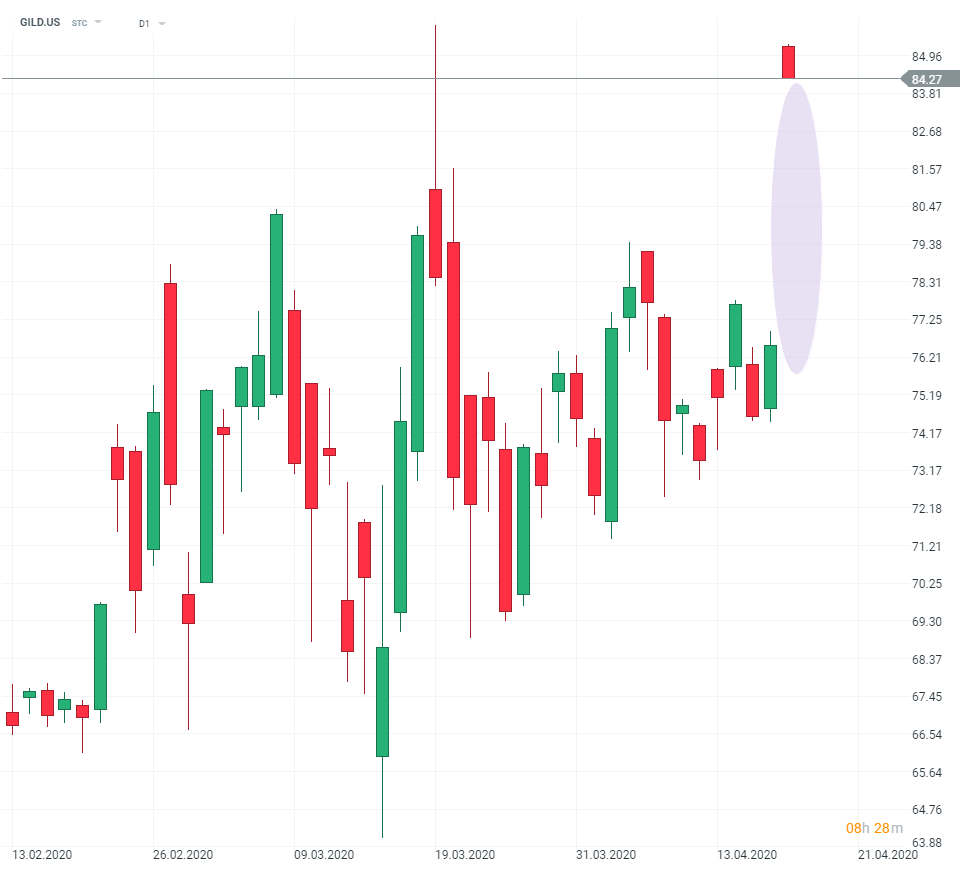Click the 31.03.2020 date label
This screenshot has height=871, width=972.
[606, 855]
